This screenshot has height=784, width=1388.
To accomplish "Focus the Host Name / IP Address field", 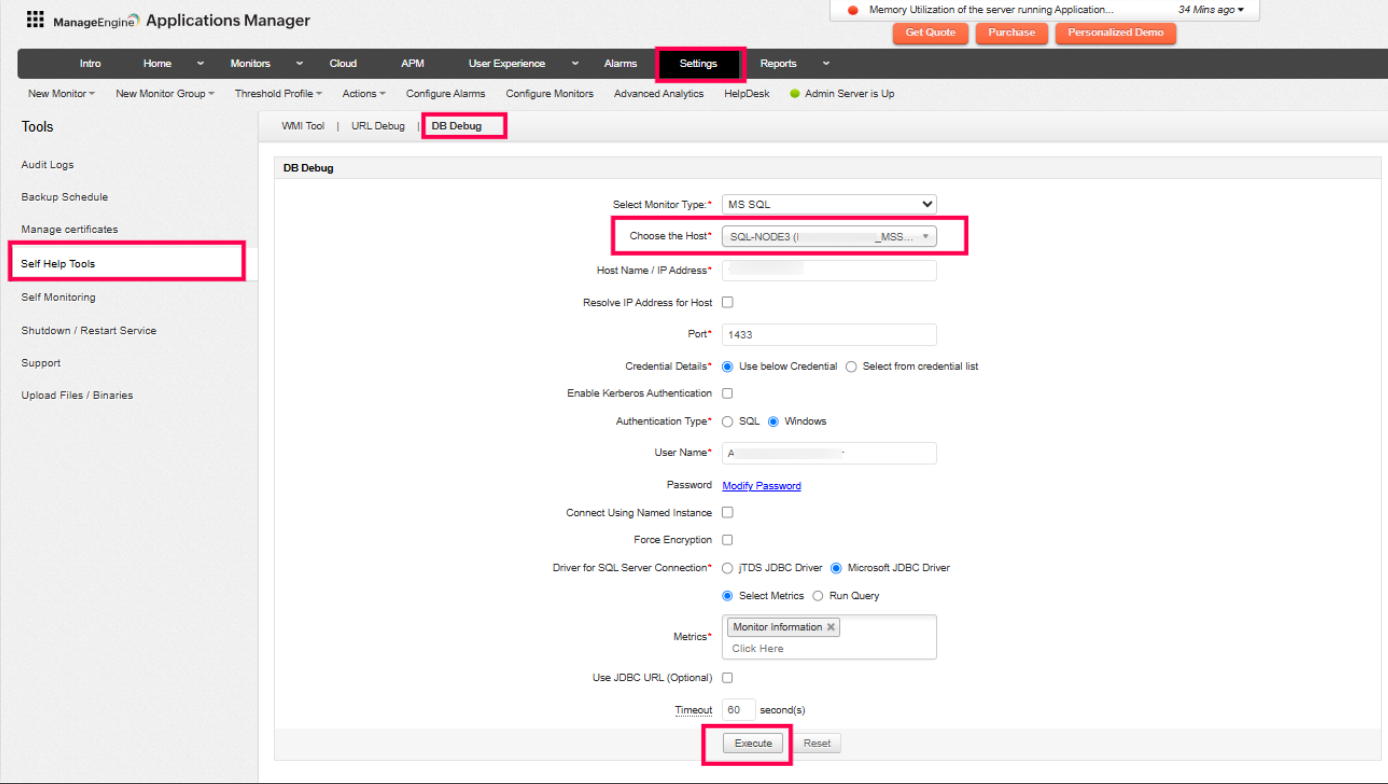I will coord(829,270).
